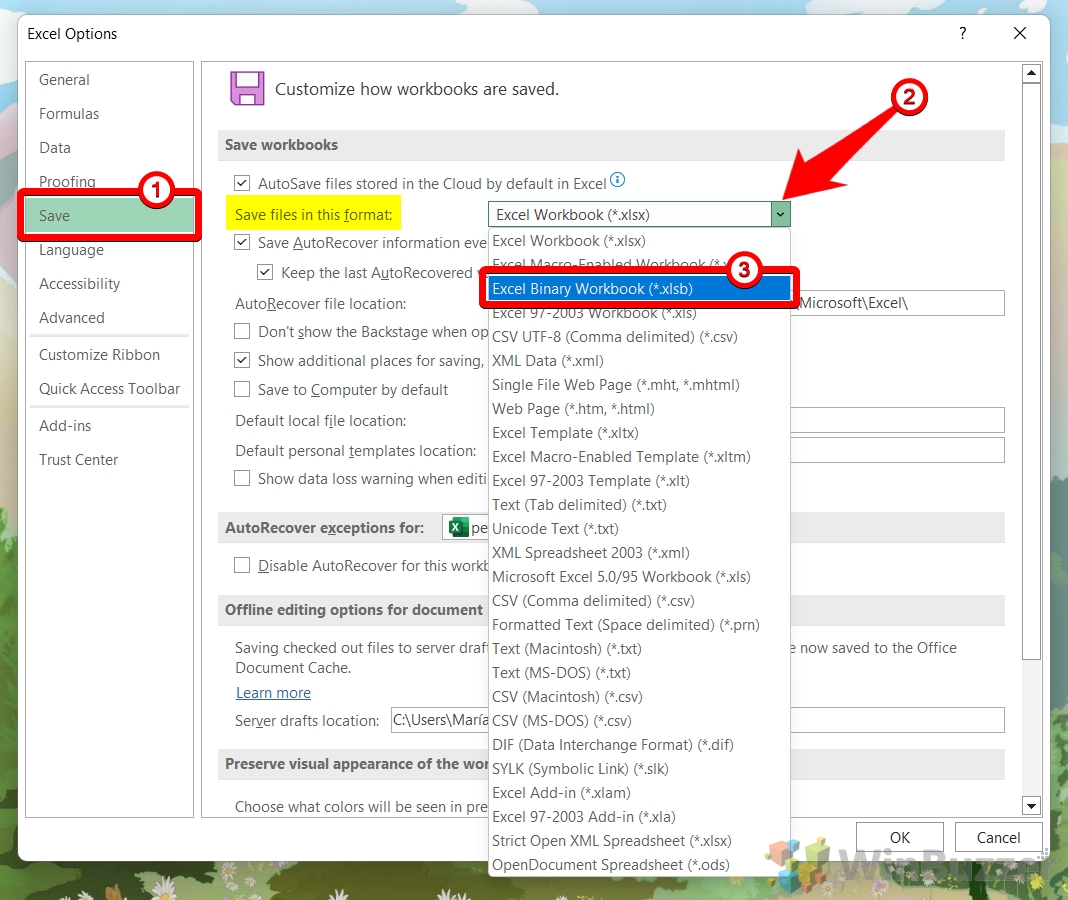Go to Customize Ribbon settings
Viewport: 1068px width, 900px height.
(109, 355)
